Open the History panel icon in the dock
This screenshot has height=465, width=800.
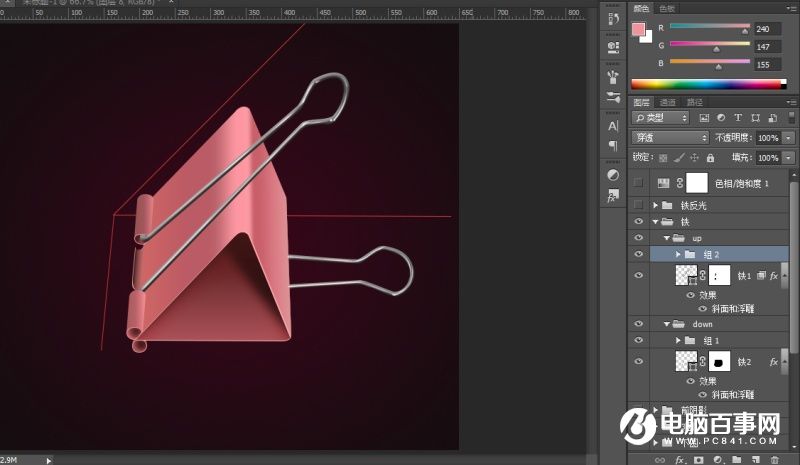point(613,19)
